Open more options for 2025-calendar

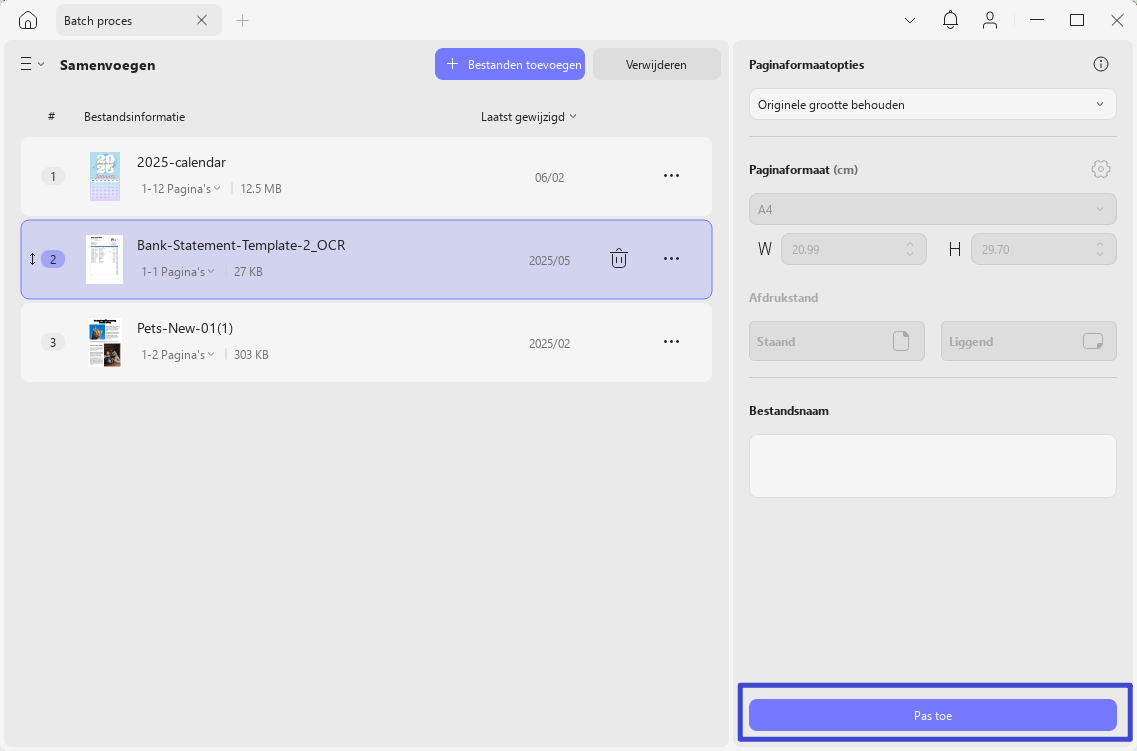coord(671,175)
